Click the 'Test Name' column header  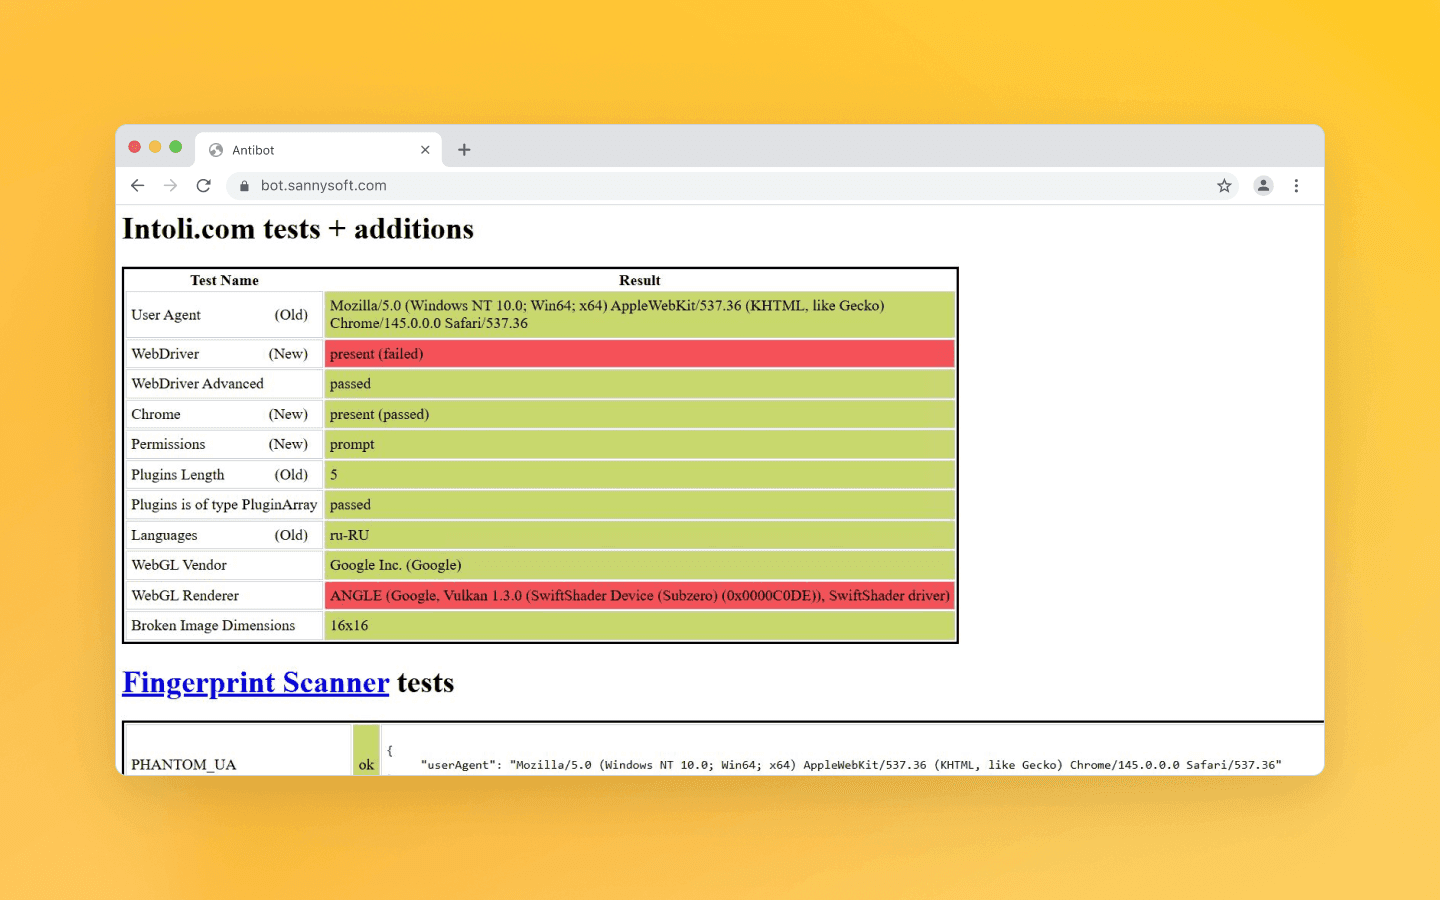pos(225,281)
